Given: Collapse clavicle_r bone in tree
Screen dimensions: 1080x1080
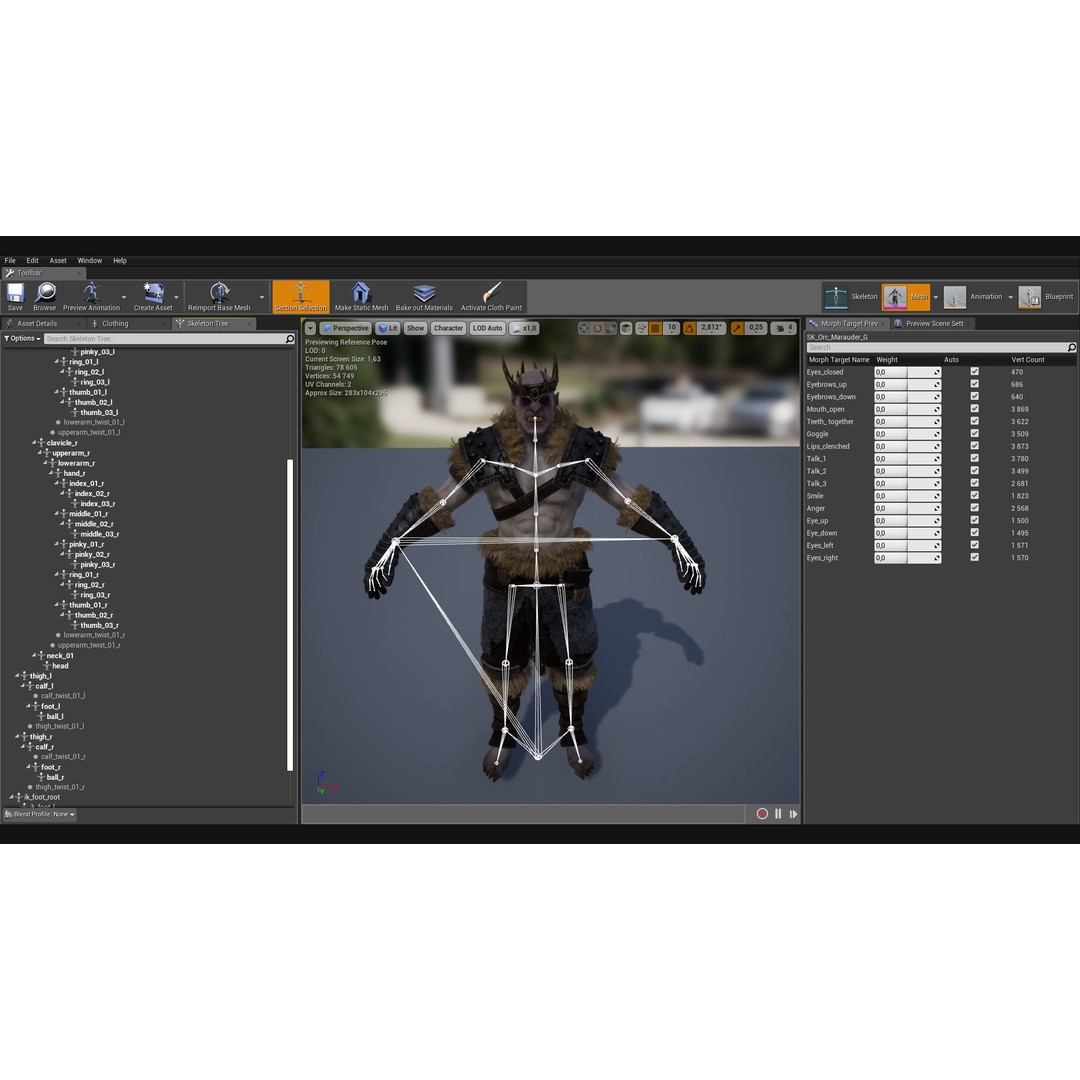Looking at the screenshot, I should click(34, 442).
